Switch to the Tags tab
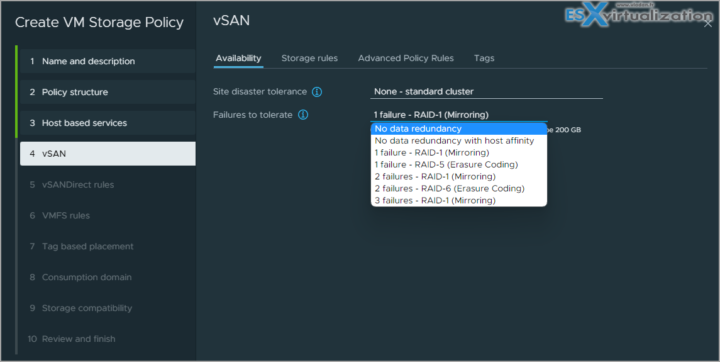 pos(484,58)
